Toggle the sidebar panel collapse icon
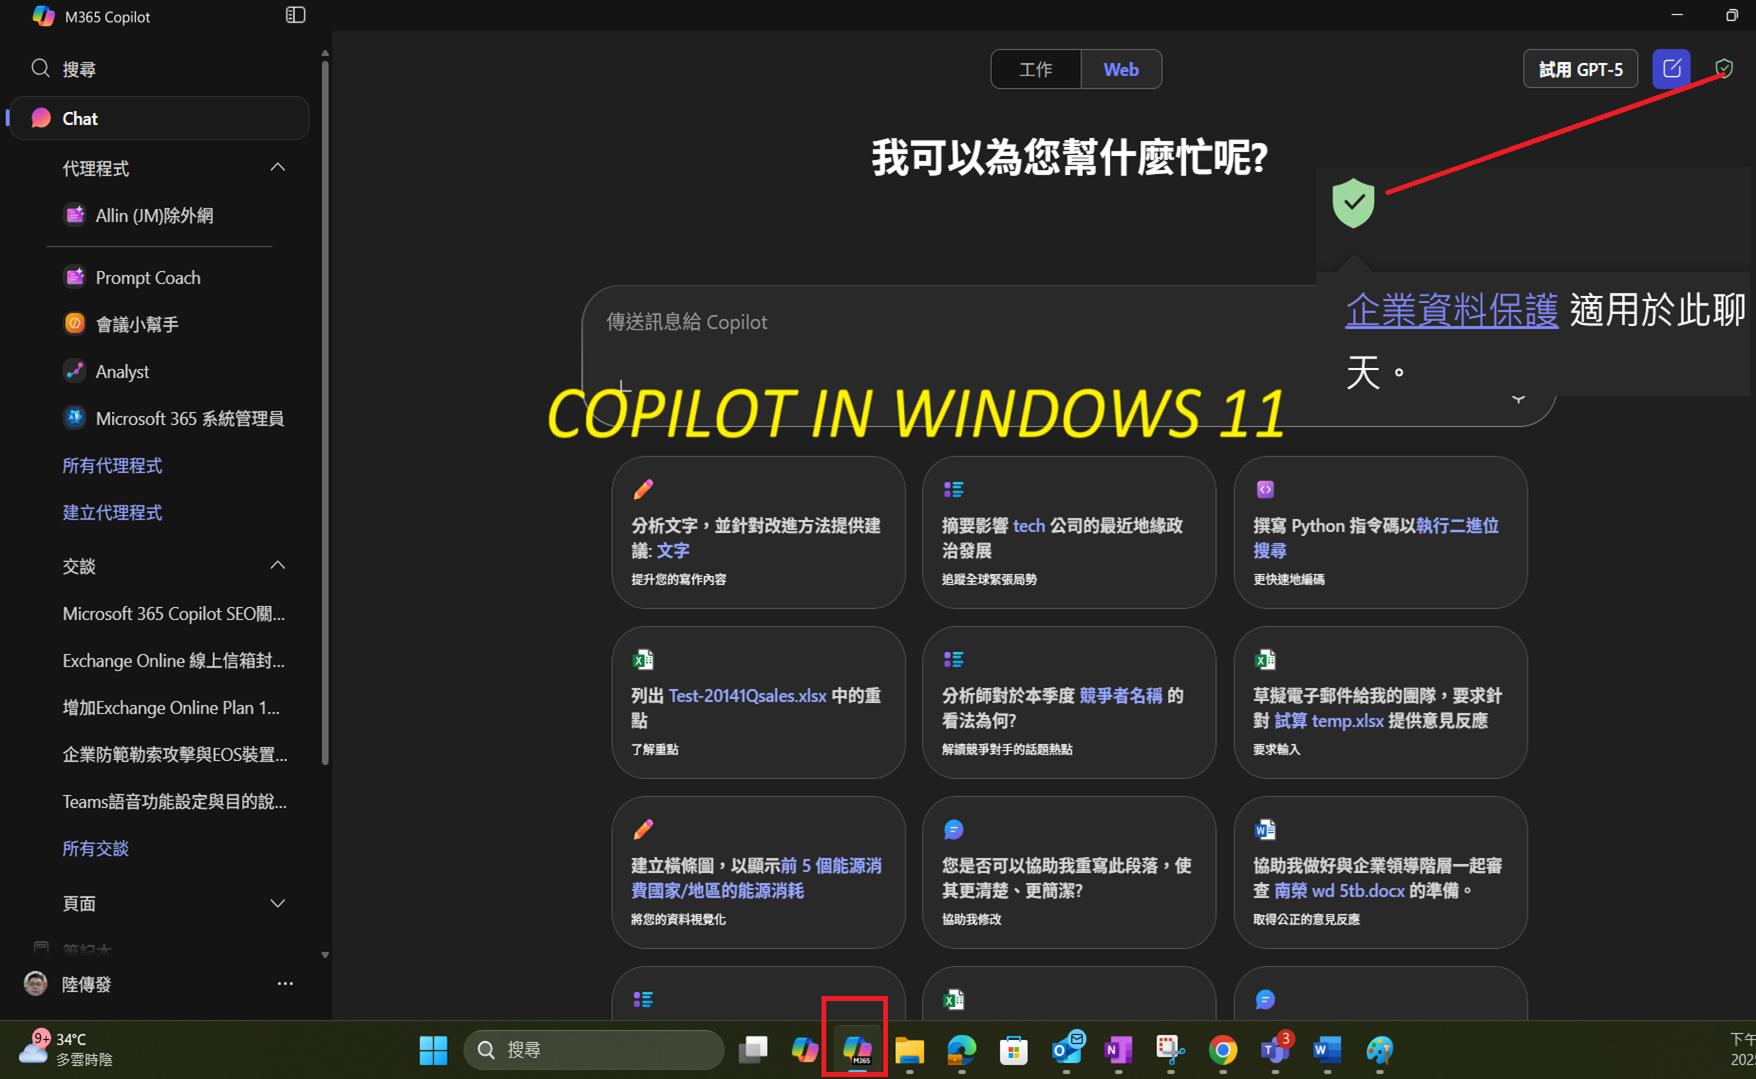1756x1079 pixels. (x=295, y=15)
